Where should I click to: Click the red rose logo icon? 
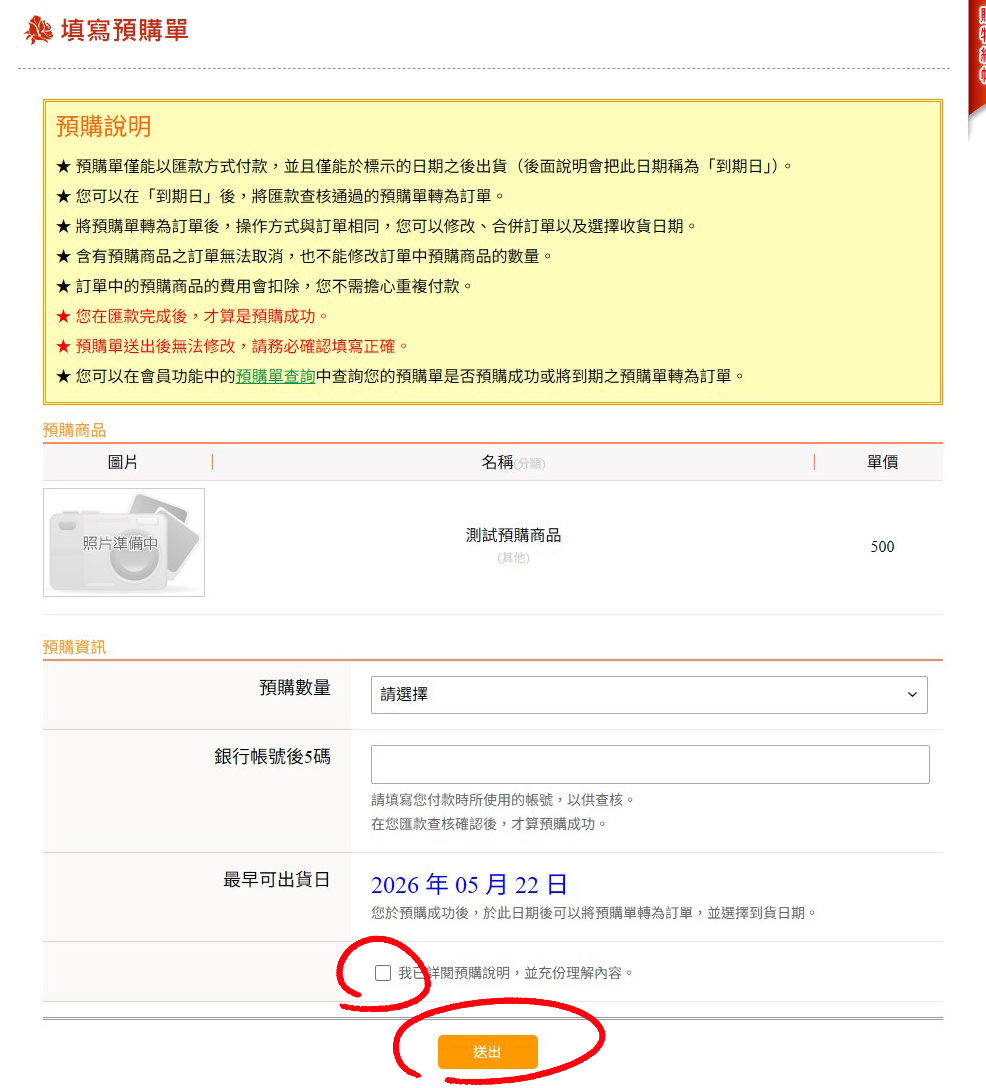coord(38,31)
